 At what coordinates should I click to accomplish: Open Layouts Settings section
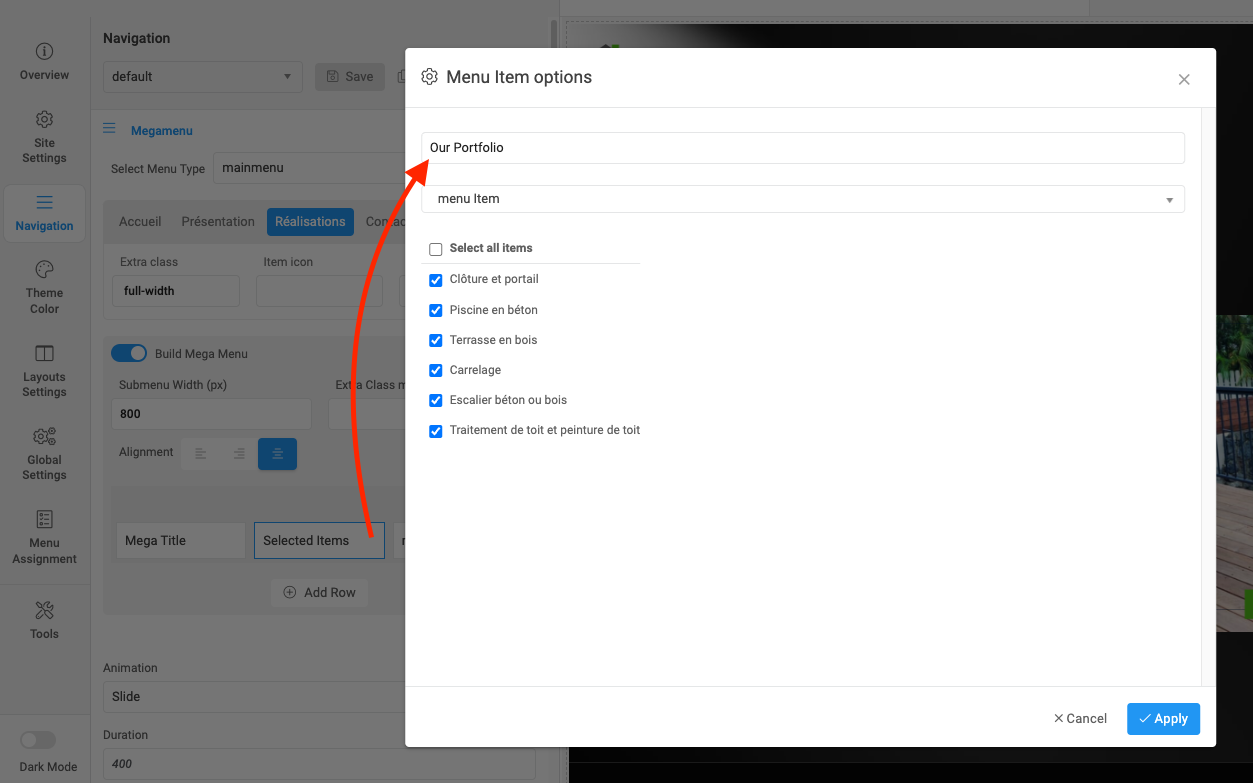(x=44, y=371)
